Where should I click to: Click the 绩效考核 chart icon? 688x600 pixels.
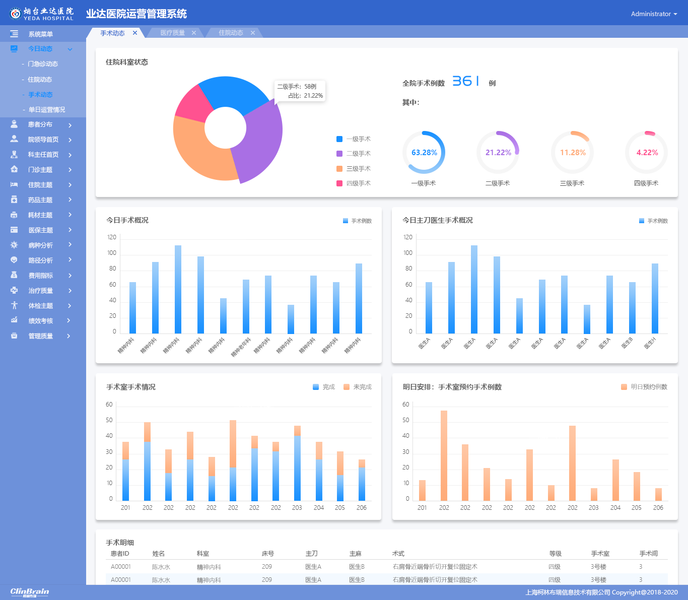click(14, 320)
